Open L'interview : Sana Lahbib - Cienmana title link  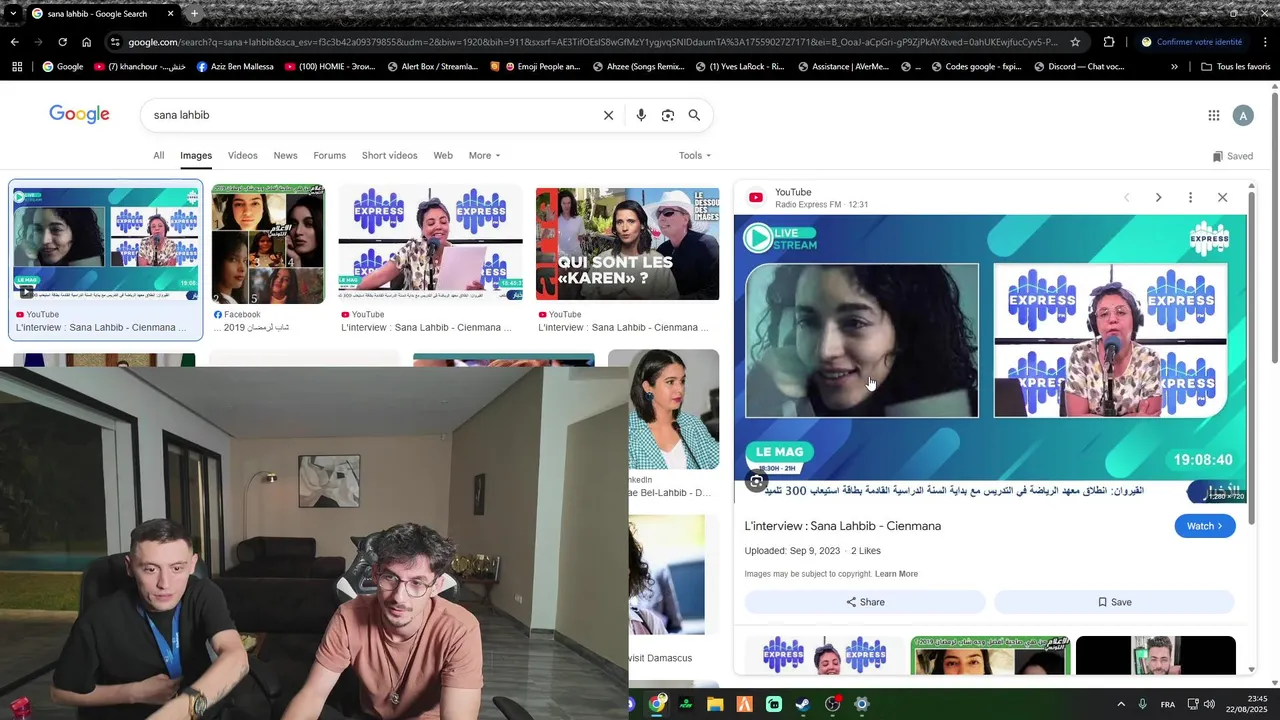pyautogui.click(x=843, y=526)
